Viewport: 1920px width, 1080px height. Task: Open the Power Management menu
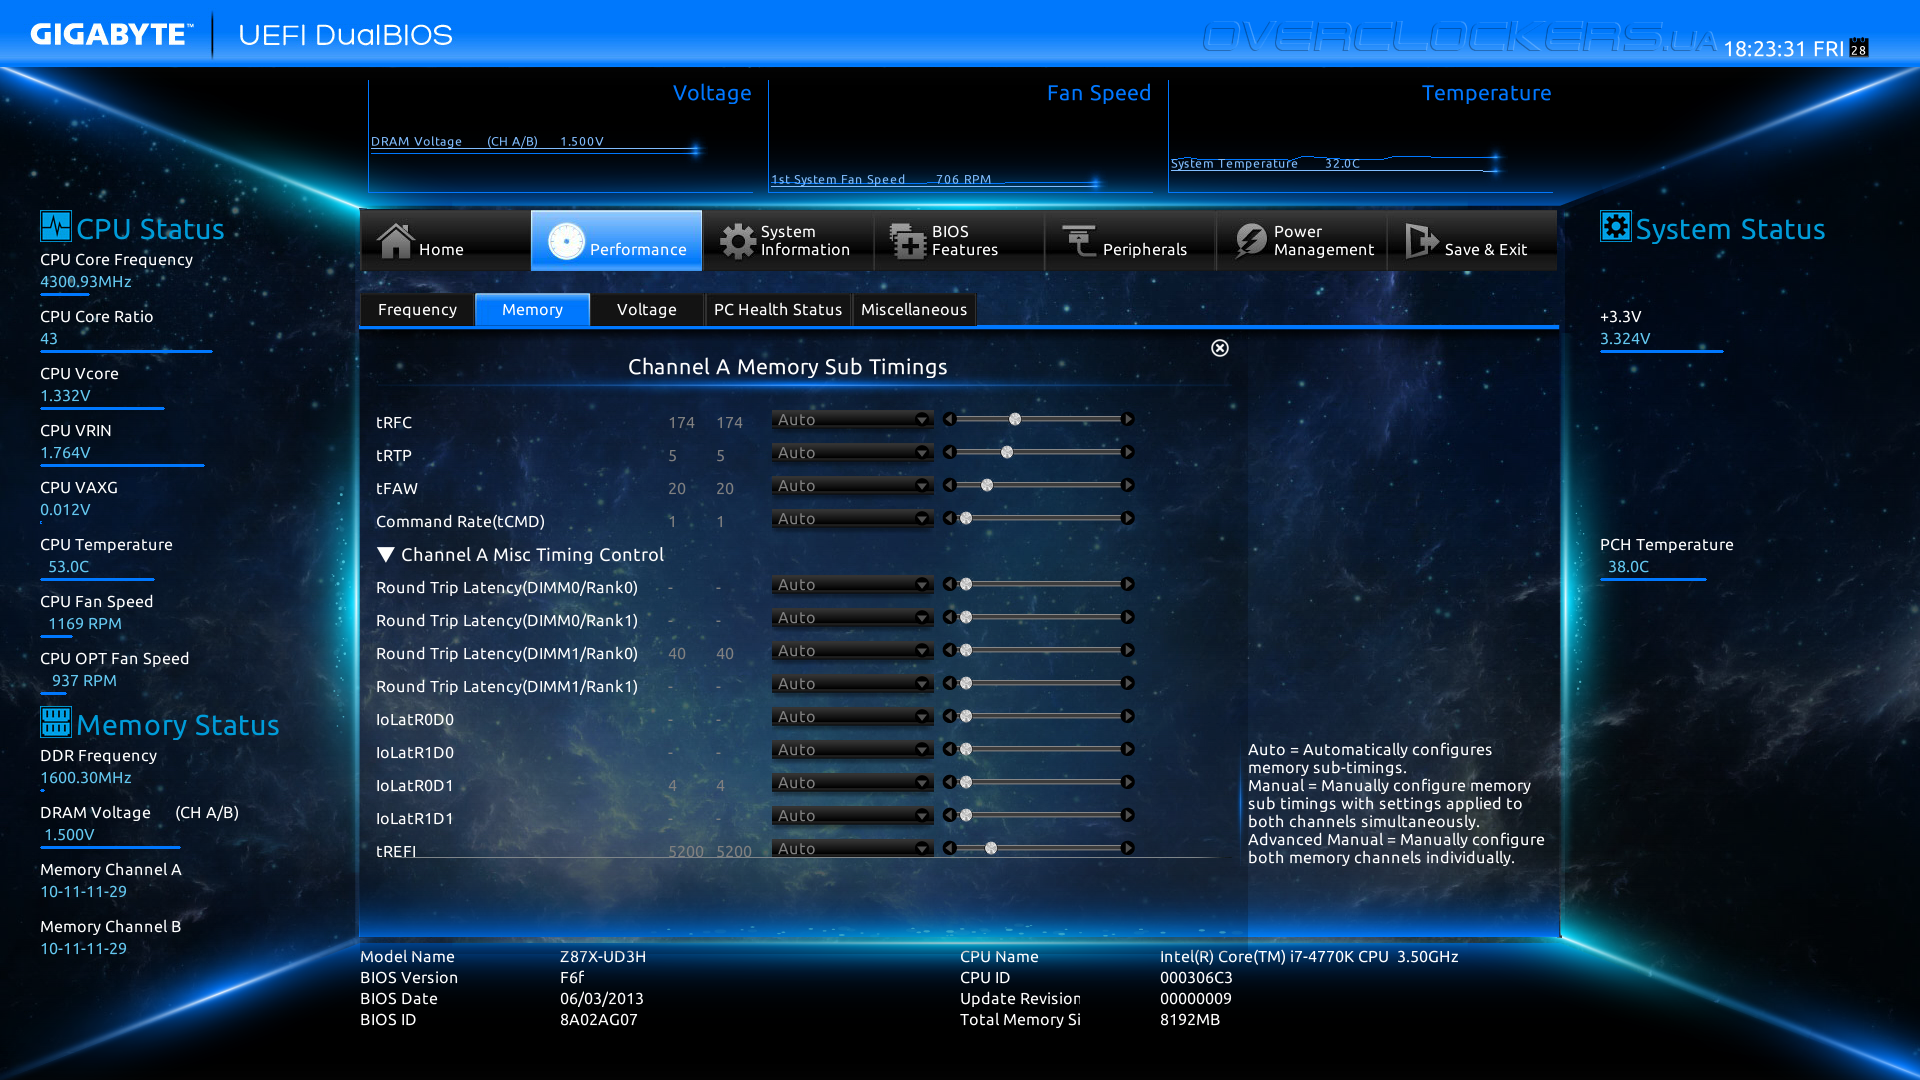1302,241
